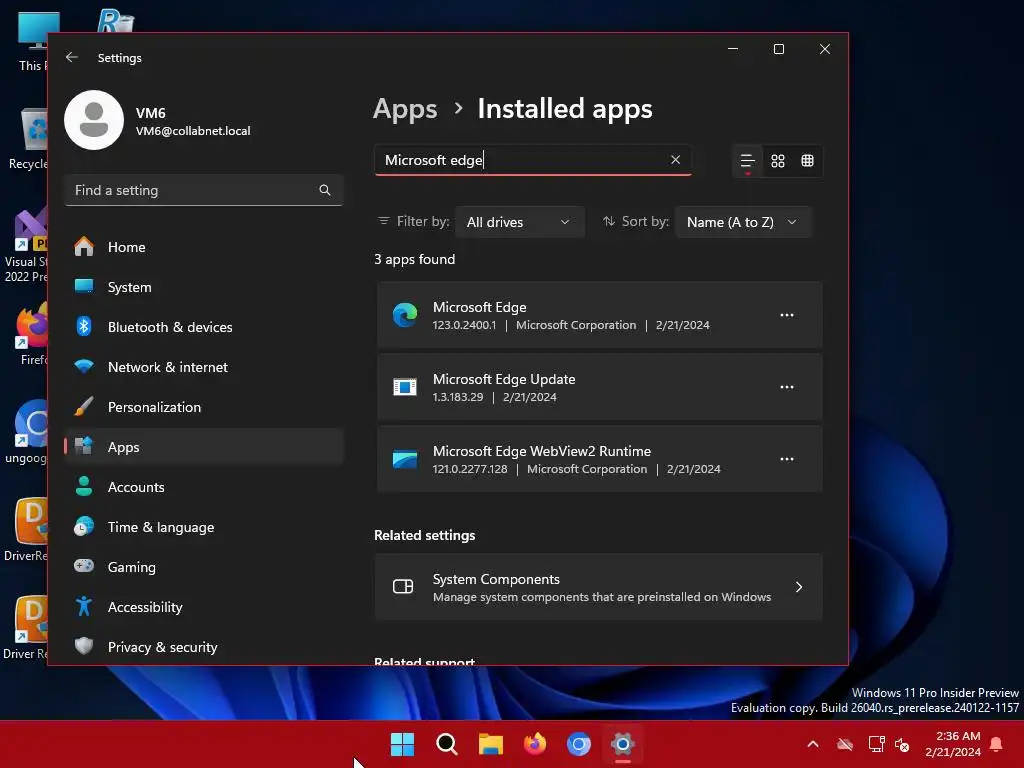This screenshot has height=768, width=1024.
Task: Click the Apps breadcrumb link
Action: coord(405,109)
